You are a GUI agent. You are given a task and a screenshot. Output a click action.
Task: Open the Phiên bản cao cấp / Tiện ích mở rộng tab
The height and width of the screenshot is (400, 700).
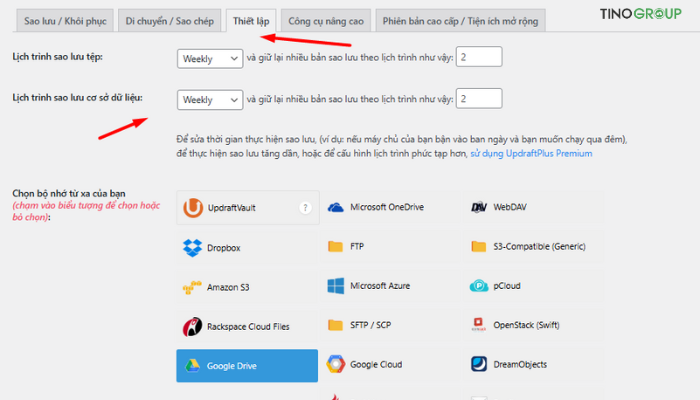460,21
